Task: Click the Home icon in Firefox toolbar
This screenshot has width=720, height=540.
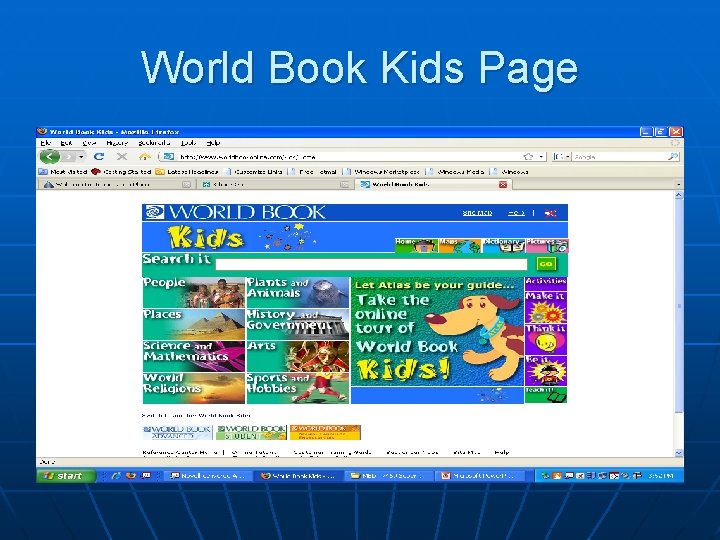Action: (x=145, y=157)
